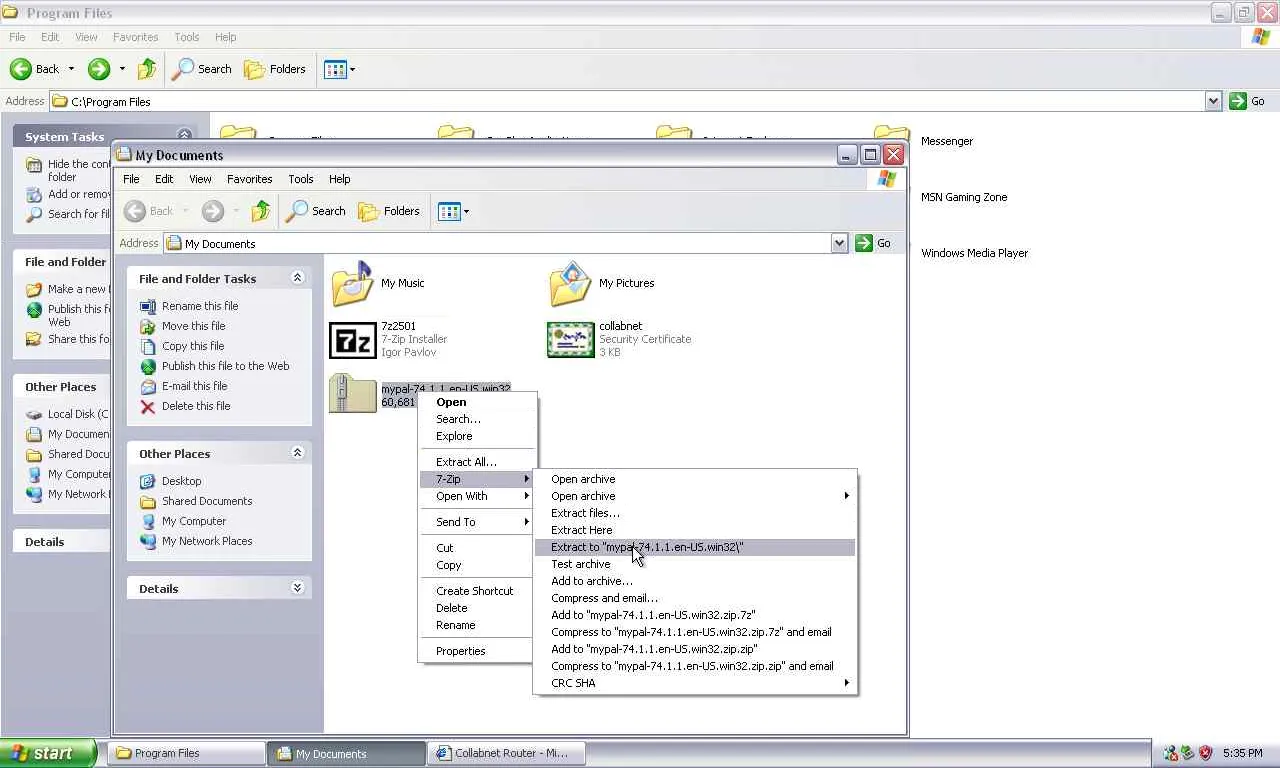Click Move this file link
The width and height of the screenshot is (1280, 768).
(x=194, y=326)
